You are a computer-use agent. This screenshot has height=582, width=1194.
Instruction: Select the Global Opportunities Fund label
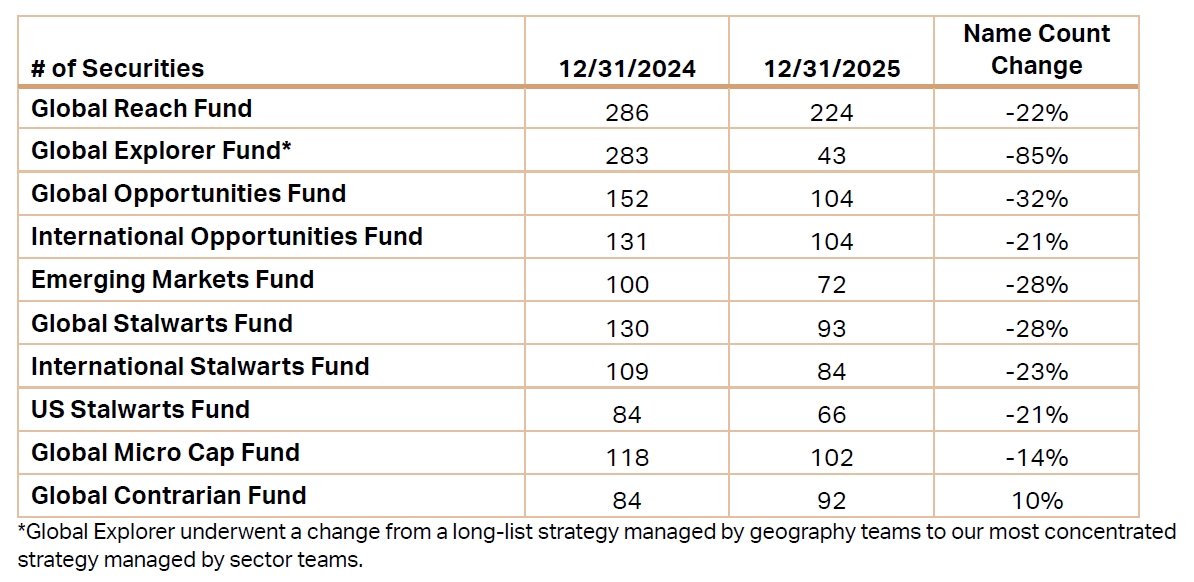[188, 194]
